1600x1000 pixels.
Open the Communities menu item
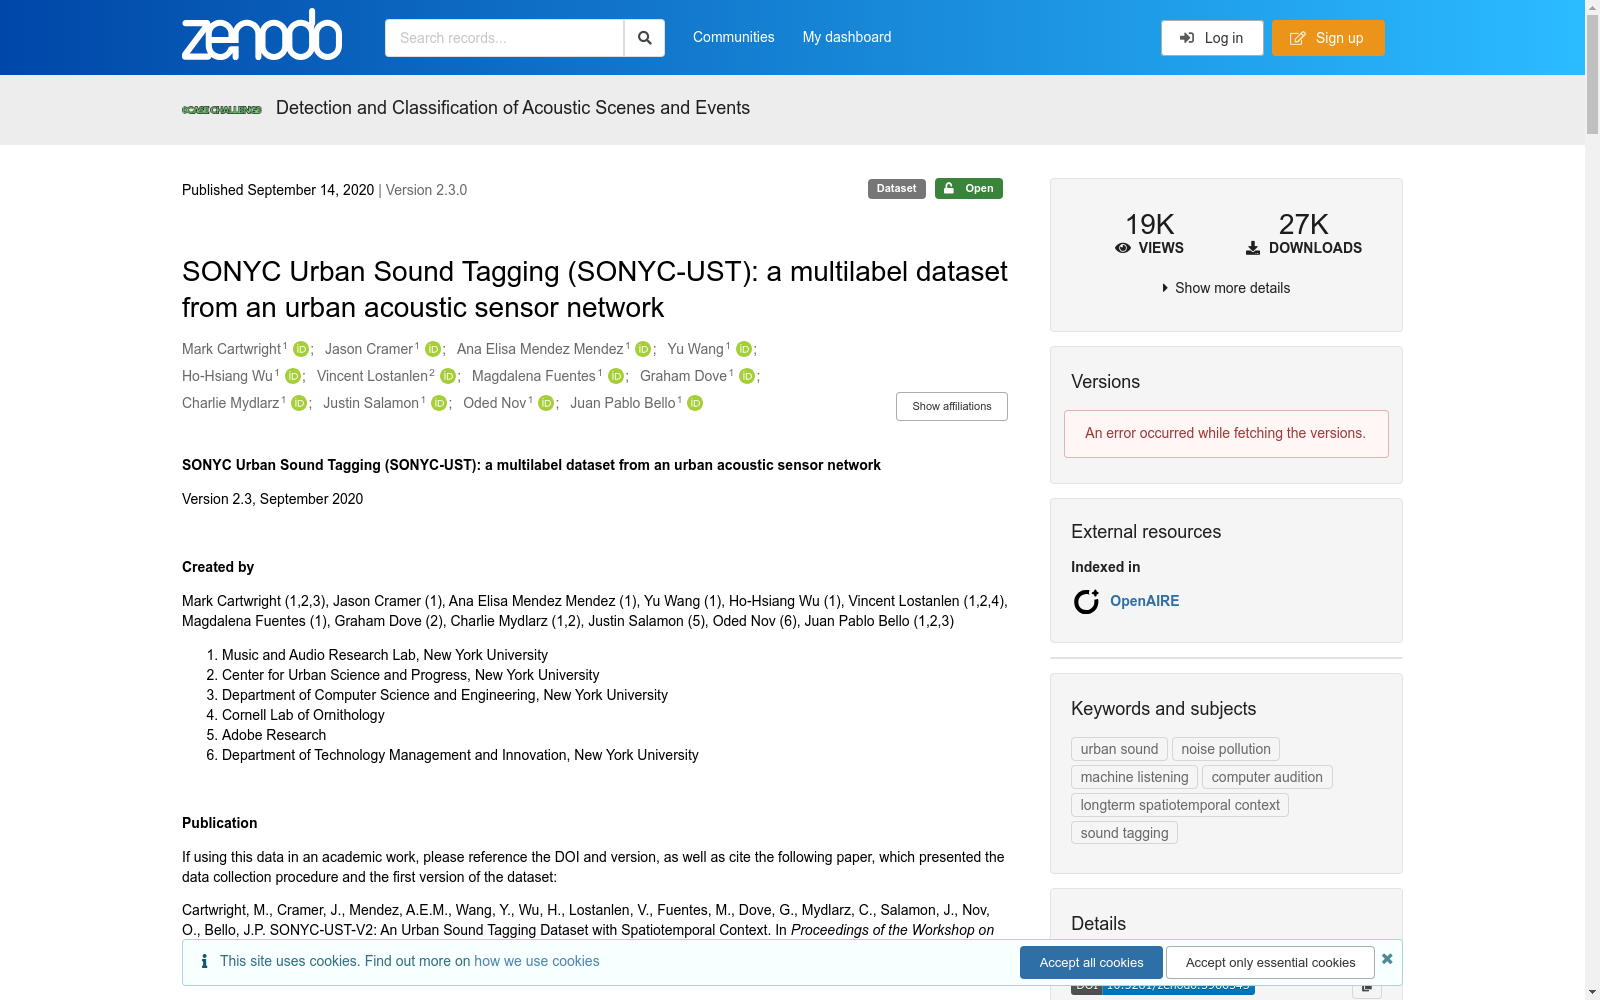pyautogui.click(x=733, y=37)
